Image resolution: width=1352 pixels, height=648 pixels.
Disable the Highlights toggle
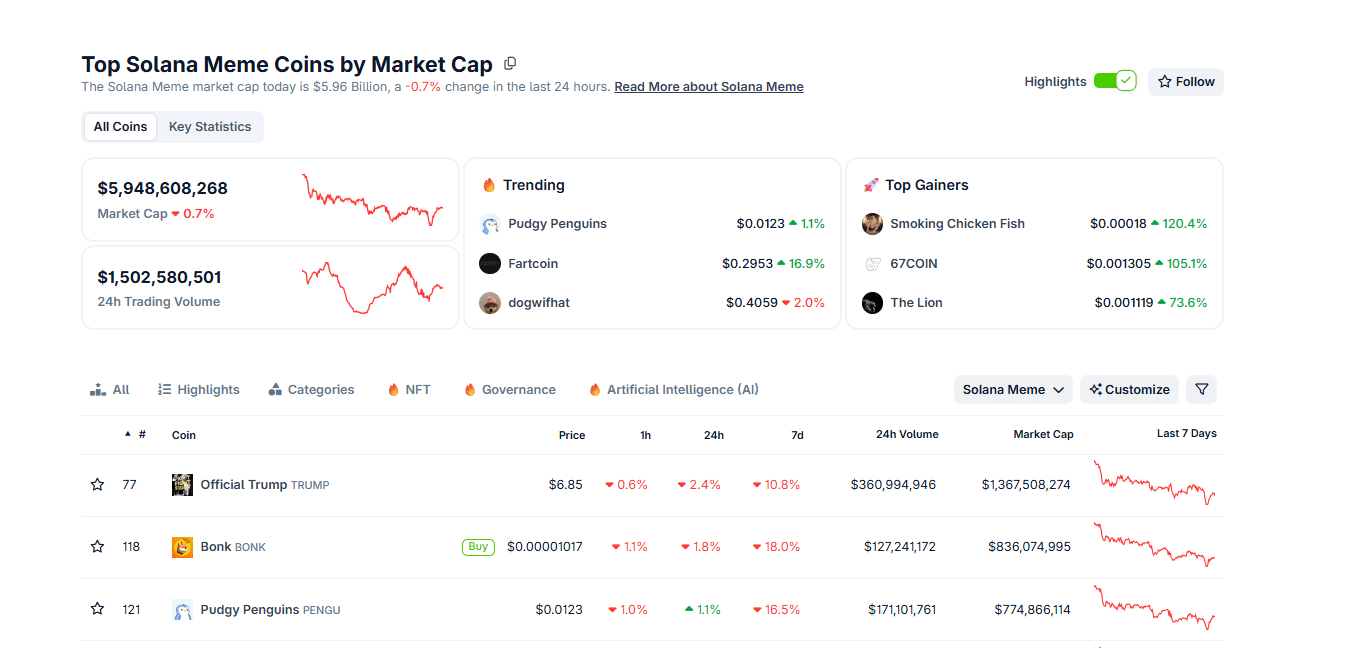pyautogui.click(x=1116, y=80)
